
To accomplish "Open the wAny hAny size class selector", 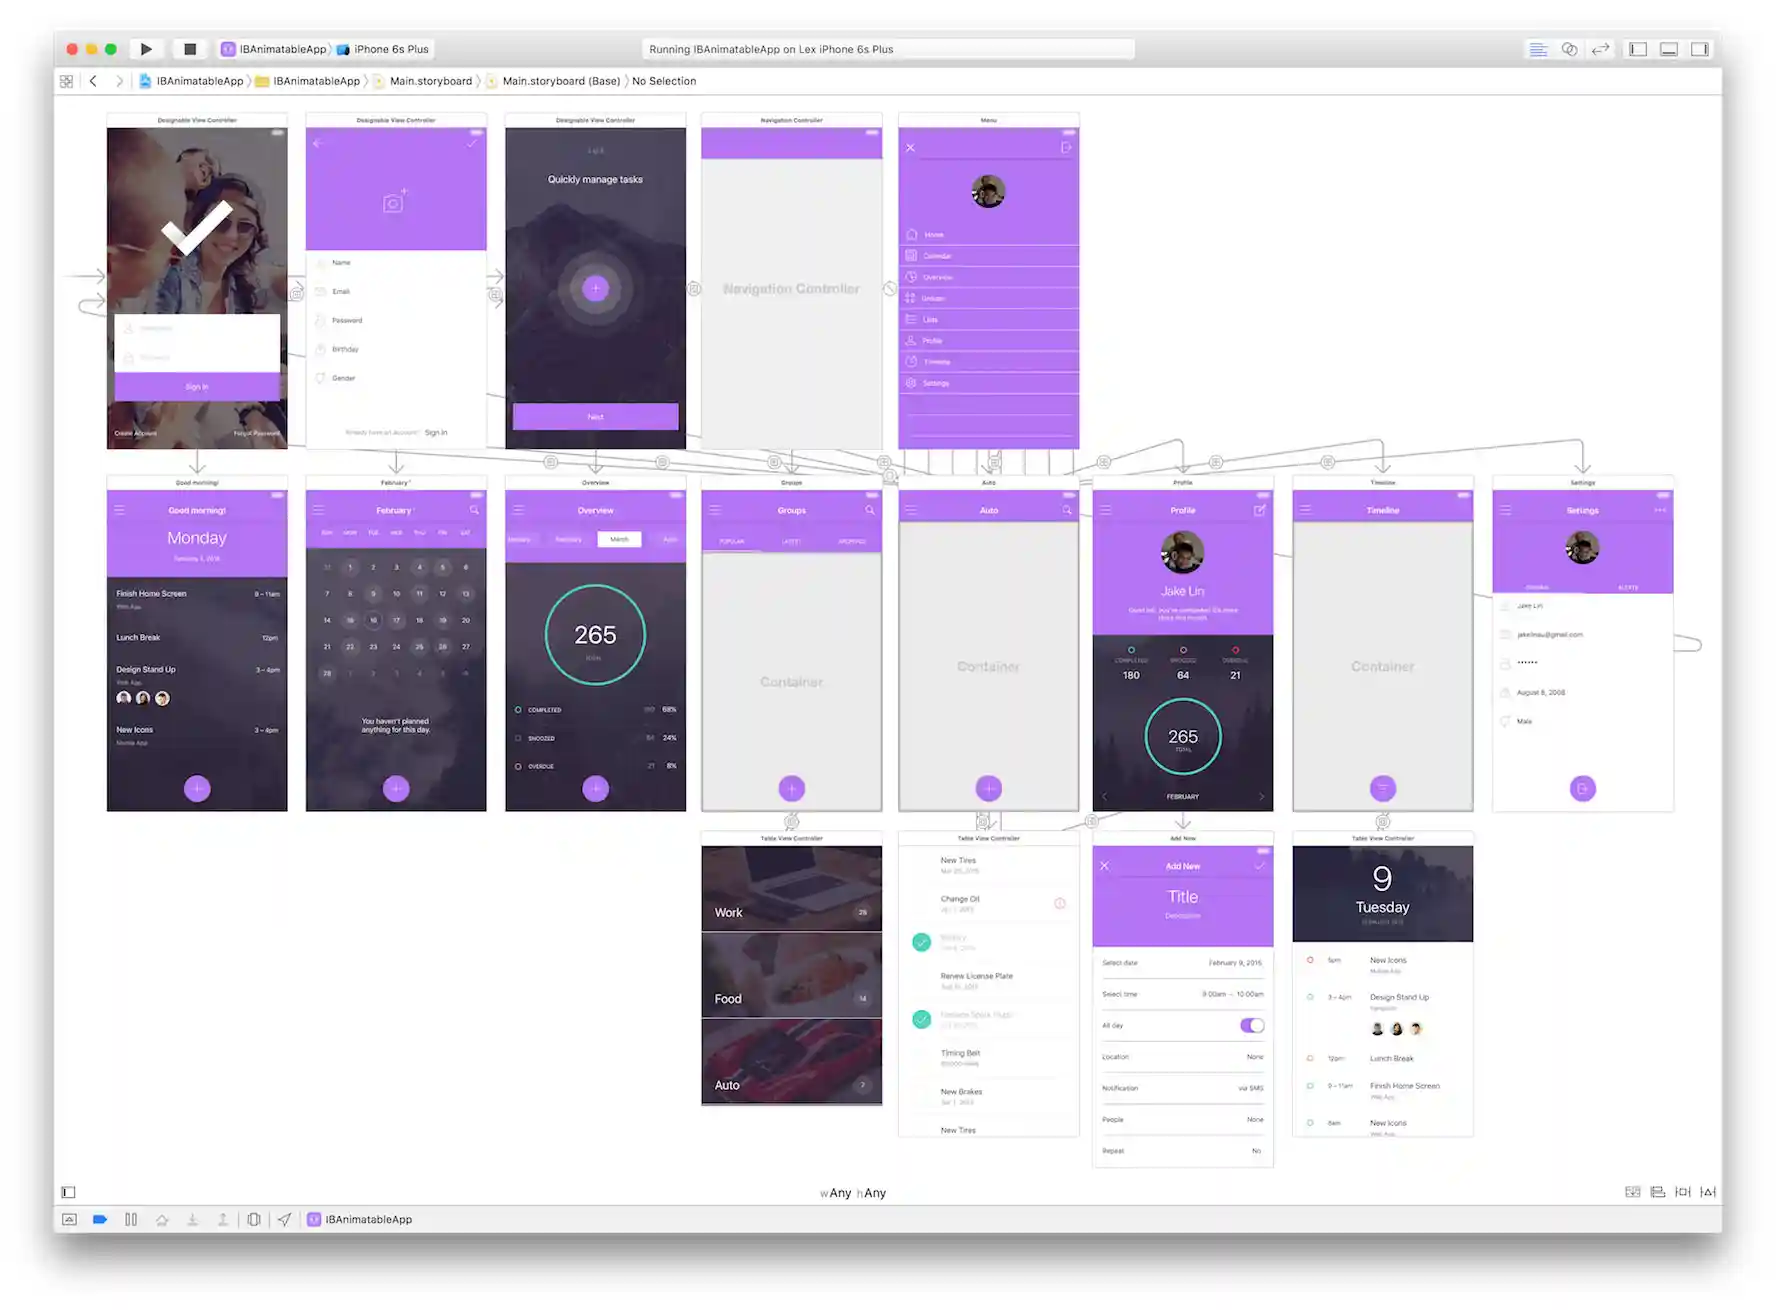I will tap(853, 1192).
